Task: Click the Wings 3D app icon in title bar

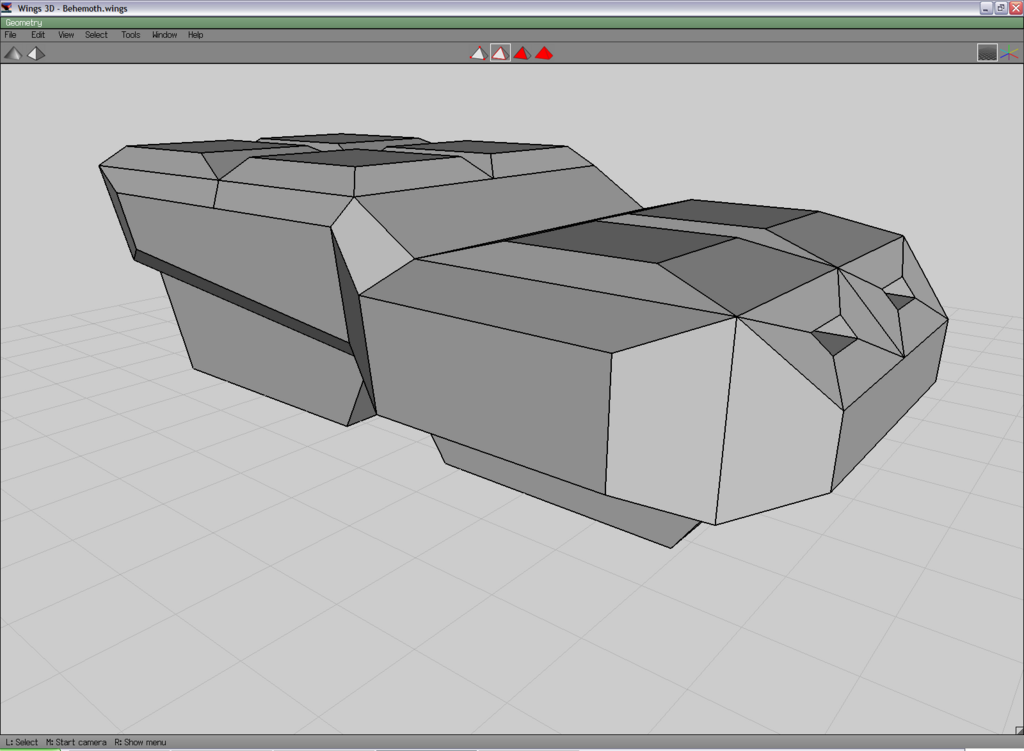Action: [x=8, y=8]
